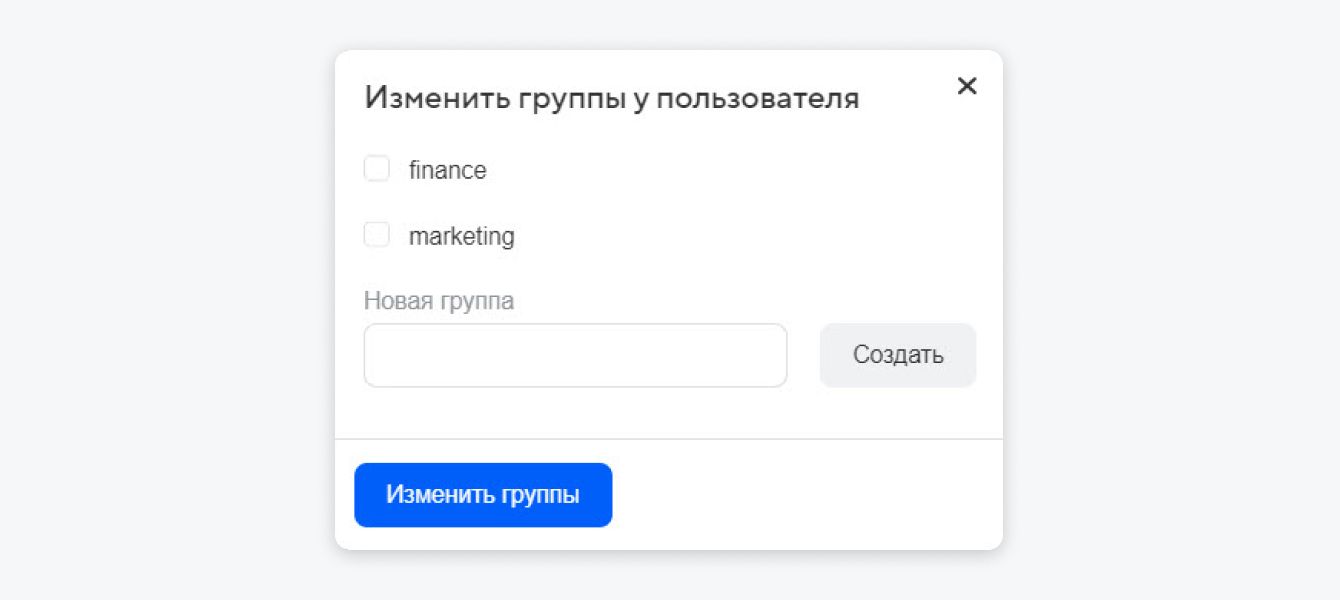This screenshot has height=600, width=1340.
Task: Apply group changes via Изменить группы
Action: click(x=483, y=494)
